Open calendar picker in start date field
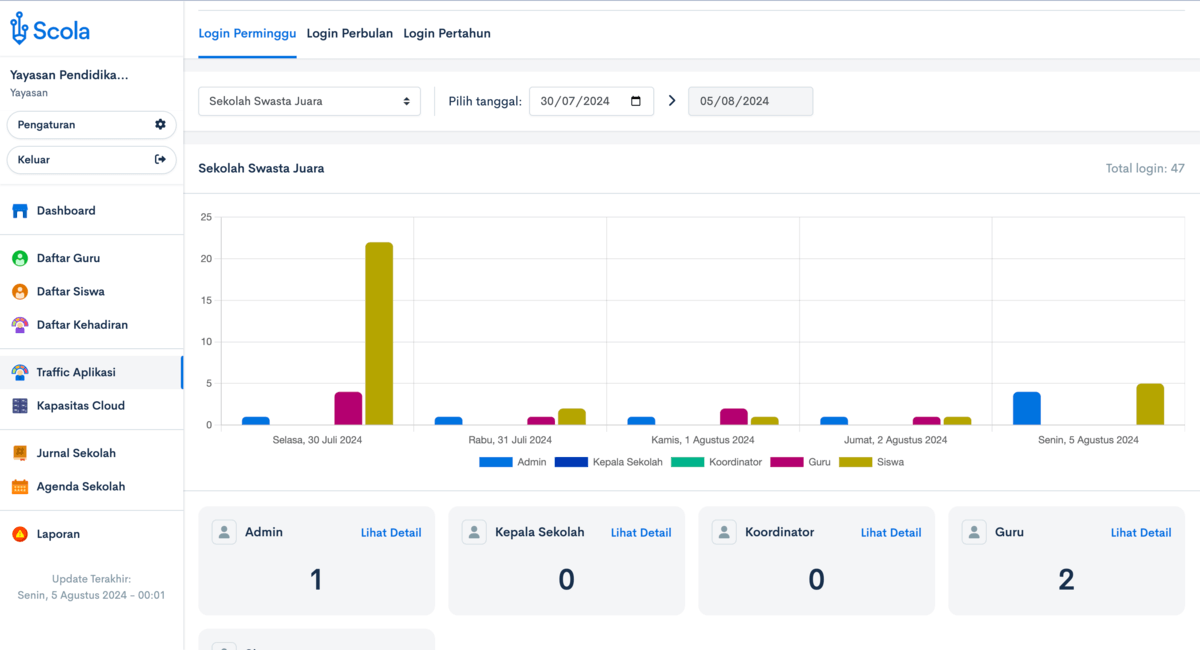The width and height of the screenshot is (1200, 650). pyautogui.click(x=636, y=101)
